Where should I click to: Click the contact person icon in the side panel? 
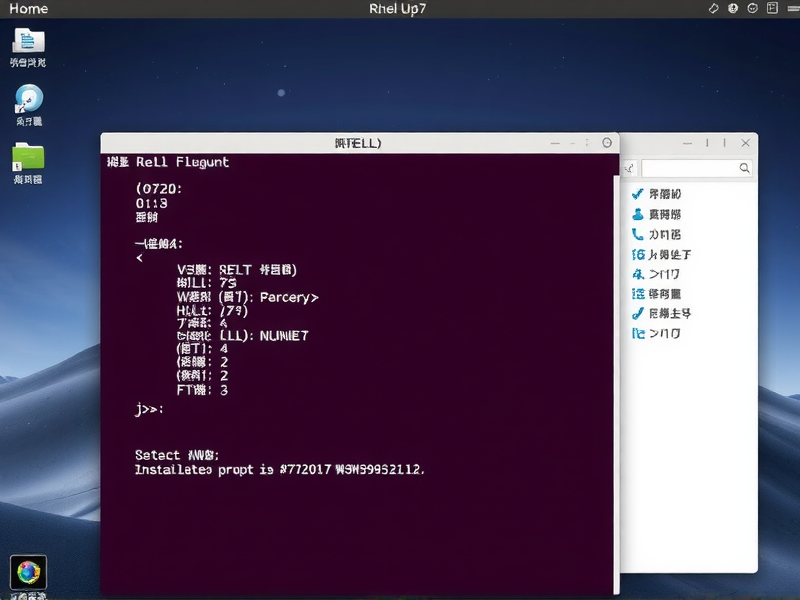coord(637,214)
